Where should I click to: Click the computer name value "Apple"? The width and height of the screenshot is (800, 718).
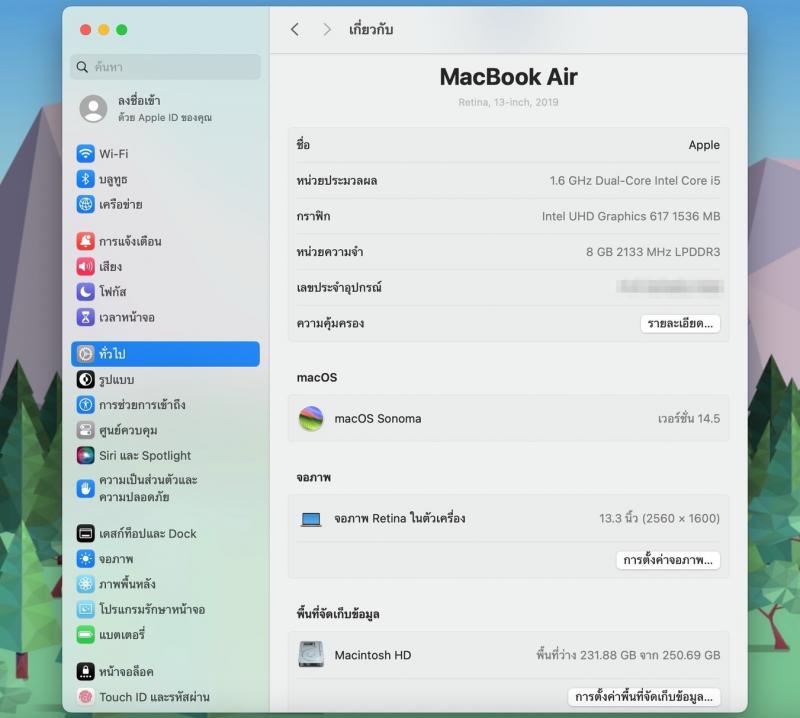pyautogui.click(x=704, y=145)
